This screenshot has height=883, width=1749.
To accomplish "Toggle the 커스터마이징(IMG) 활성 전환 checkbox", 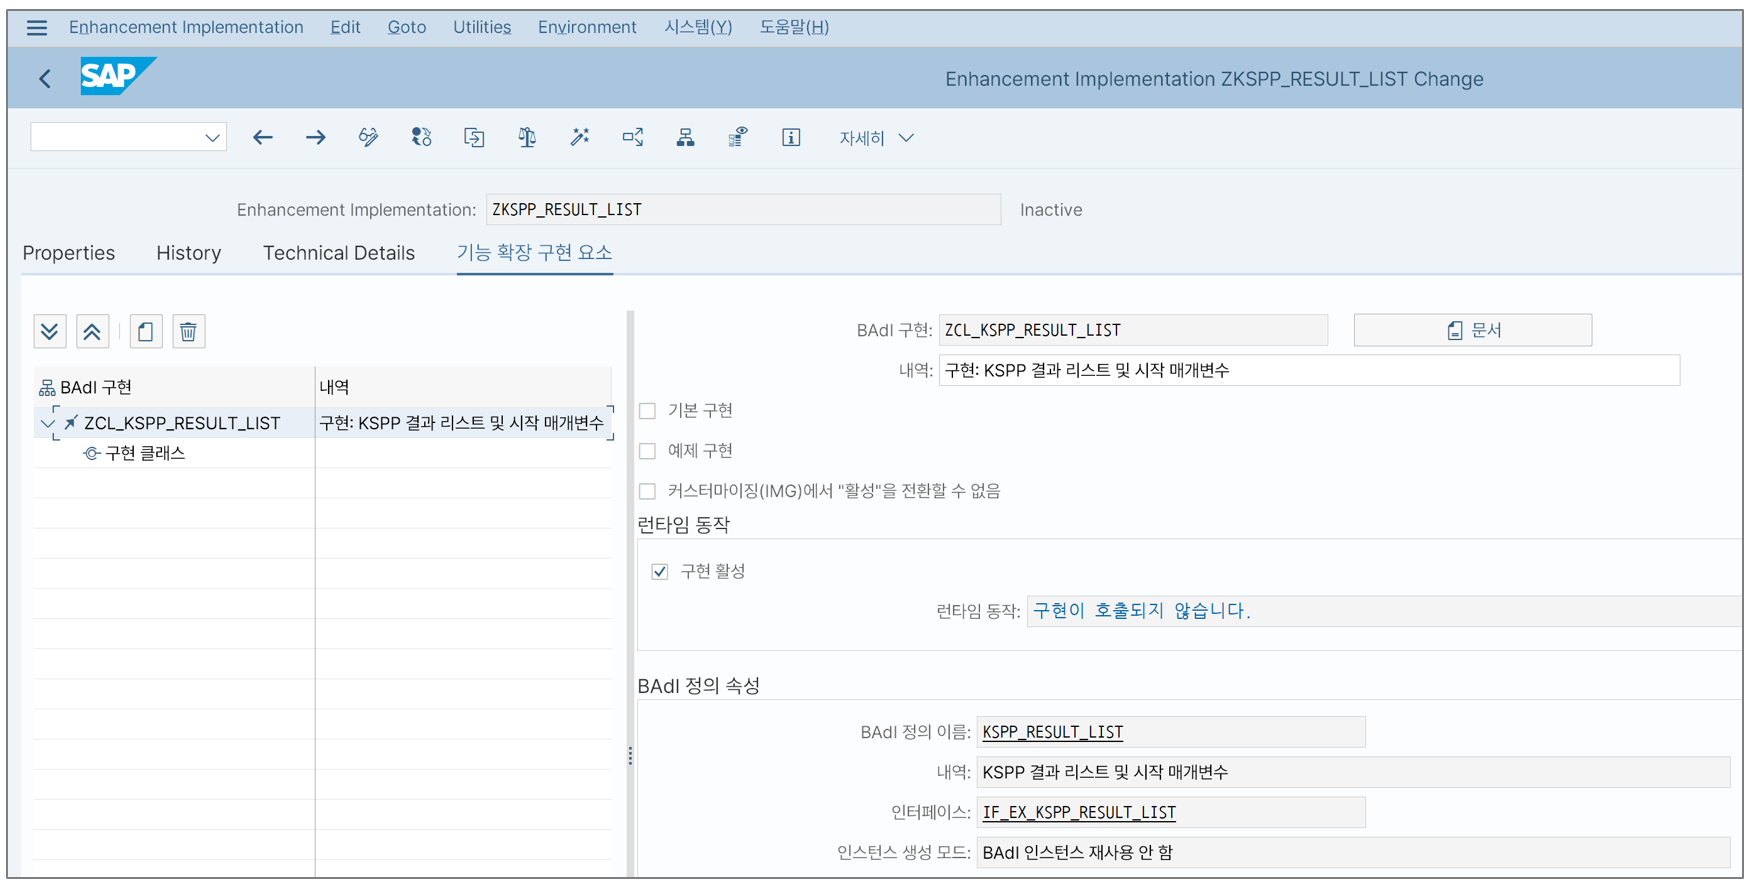I will [648, 491].
